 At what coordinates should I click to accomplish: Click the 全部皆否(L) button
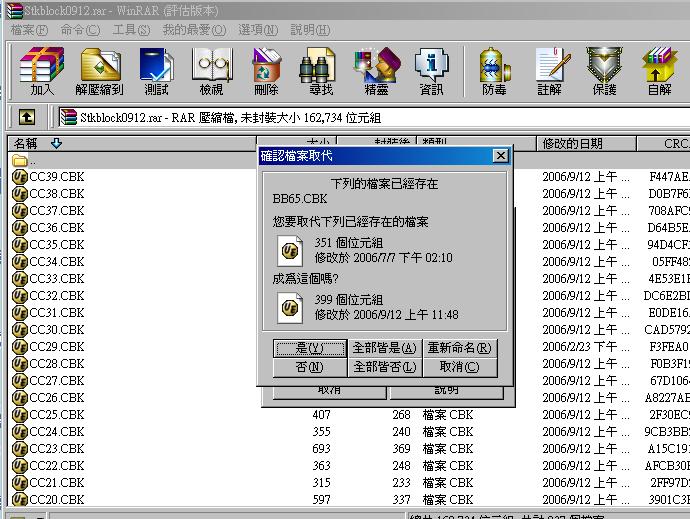(385, 367)
